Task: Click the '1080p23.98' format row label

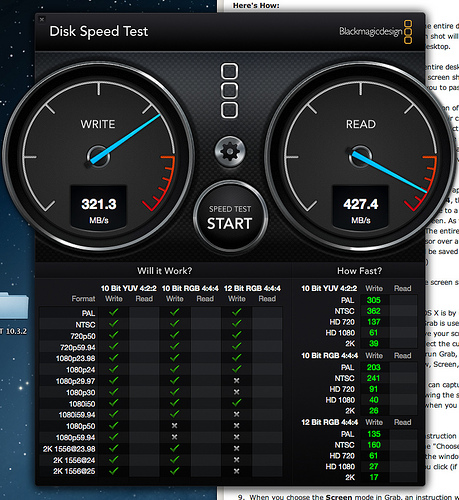Action: click(x=75, y=359)
